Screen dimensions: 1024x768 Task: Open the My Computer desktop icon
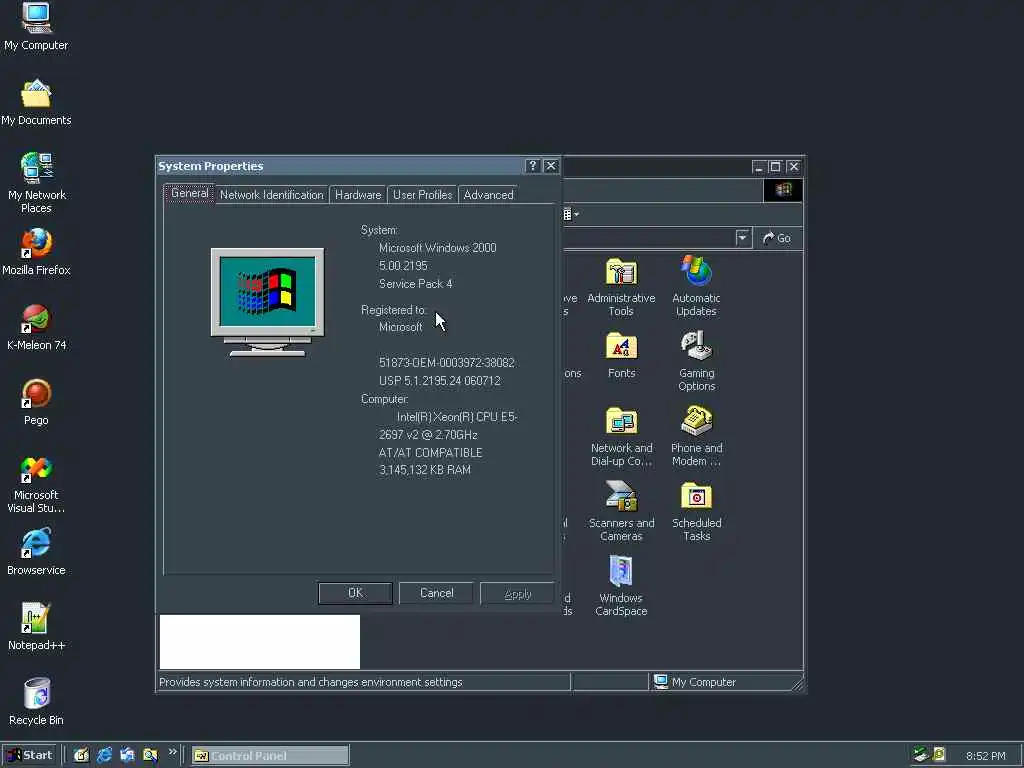point(36,26)
